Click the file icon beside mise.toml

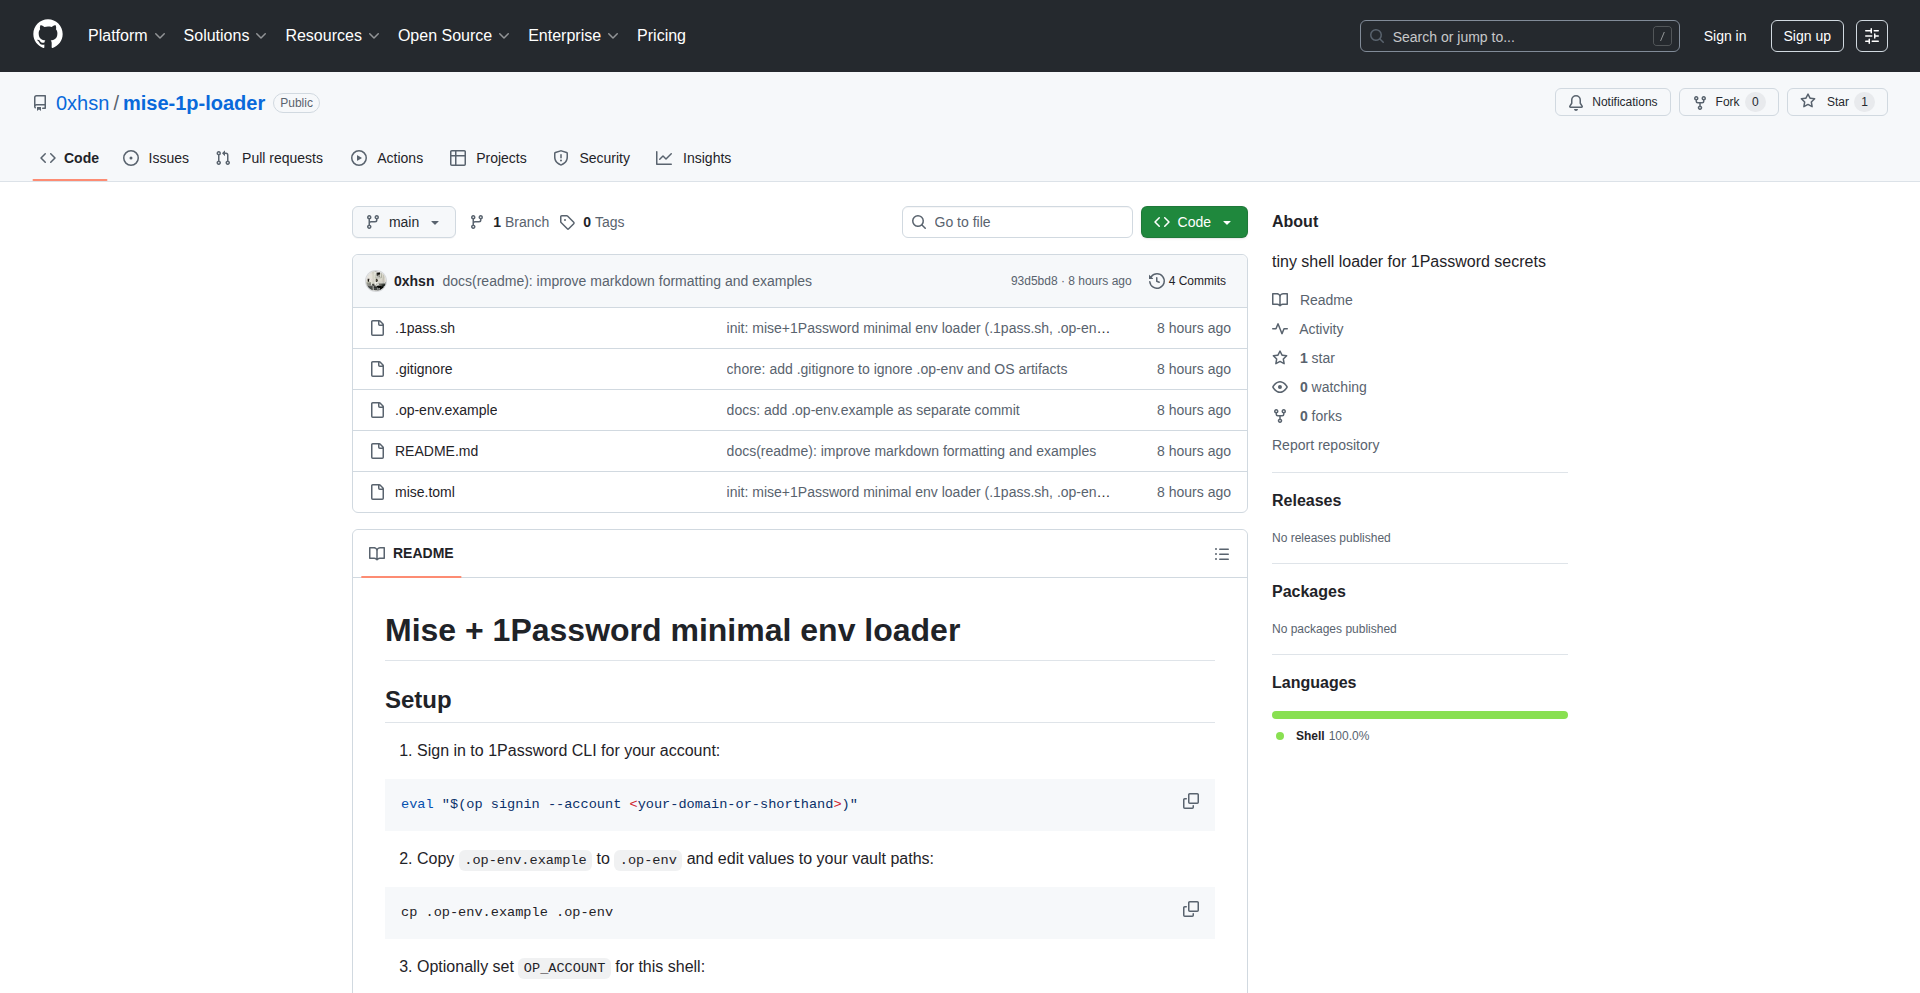click(x=377, y=492)
